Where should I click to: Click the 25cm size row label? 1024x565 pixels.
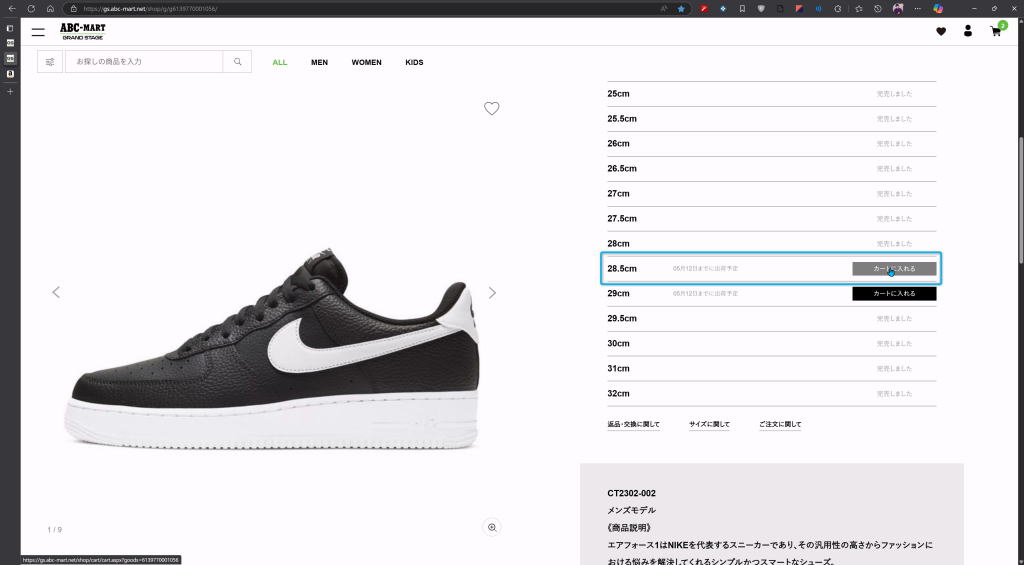click(618, 94)
